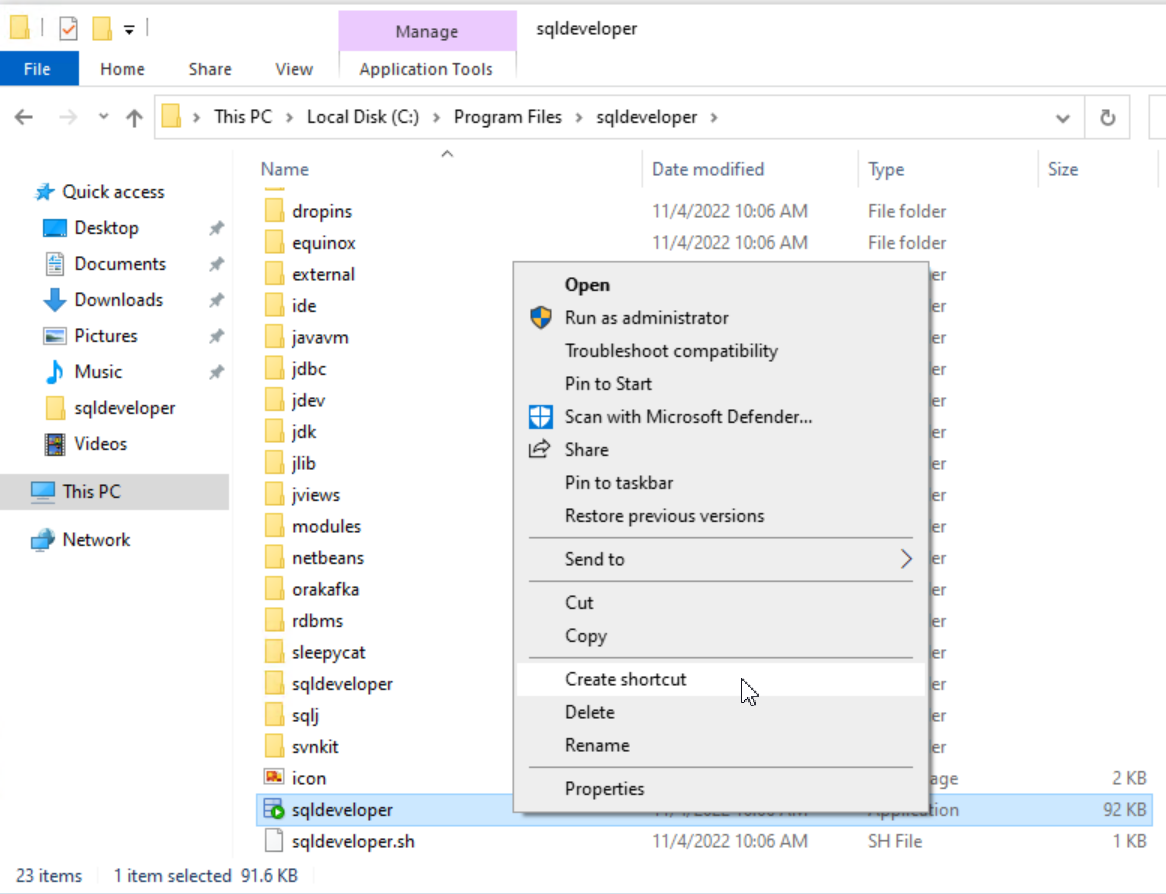Viewport: 1166px width, 894px height.
Task: Click Local Disk (C:) in the breadcrumb
Action: click(x=363, y=117)
